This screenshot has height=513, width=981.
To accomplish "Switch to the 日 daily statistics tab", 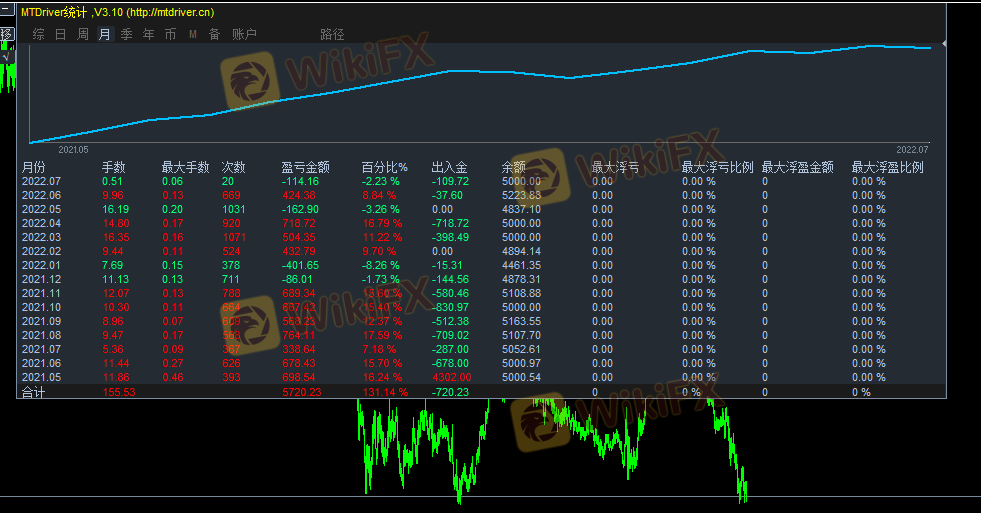I will point(60,34).
